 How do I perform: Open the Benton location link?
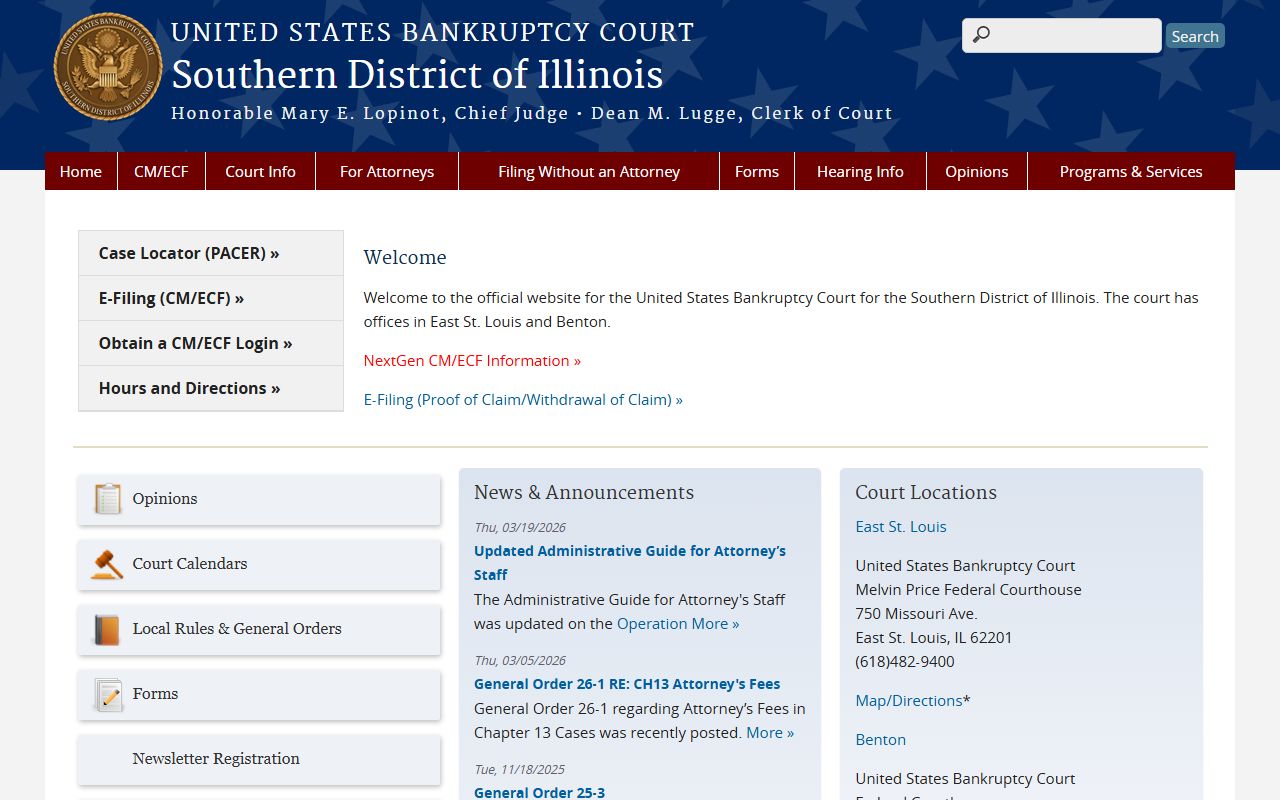click(881, 740)
